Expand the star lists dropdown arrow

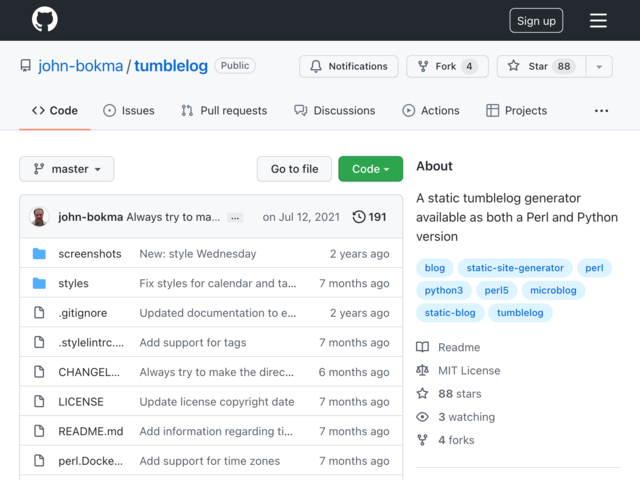599,66
